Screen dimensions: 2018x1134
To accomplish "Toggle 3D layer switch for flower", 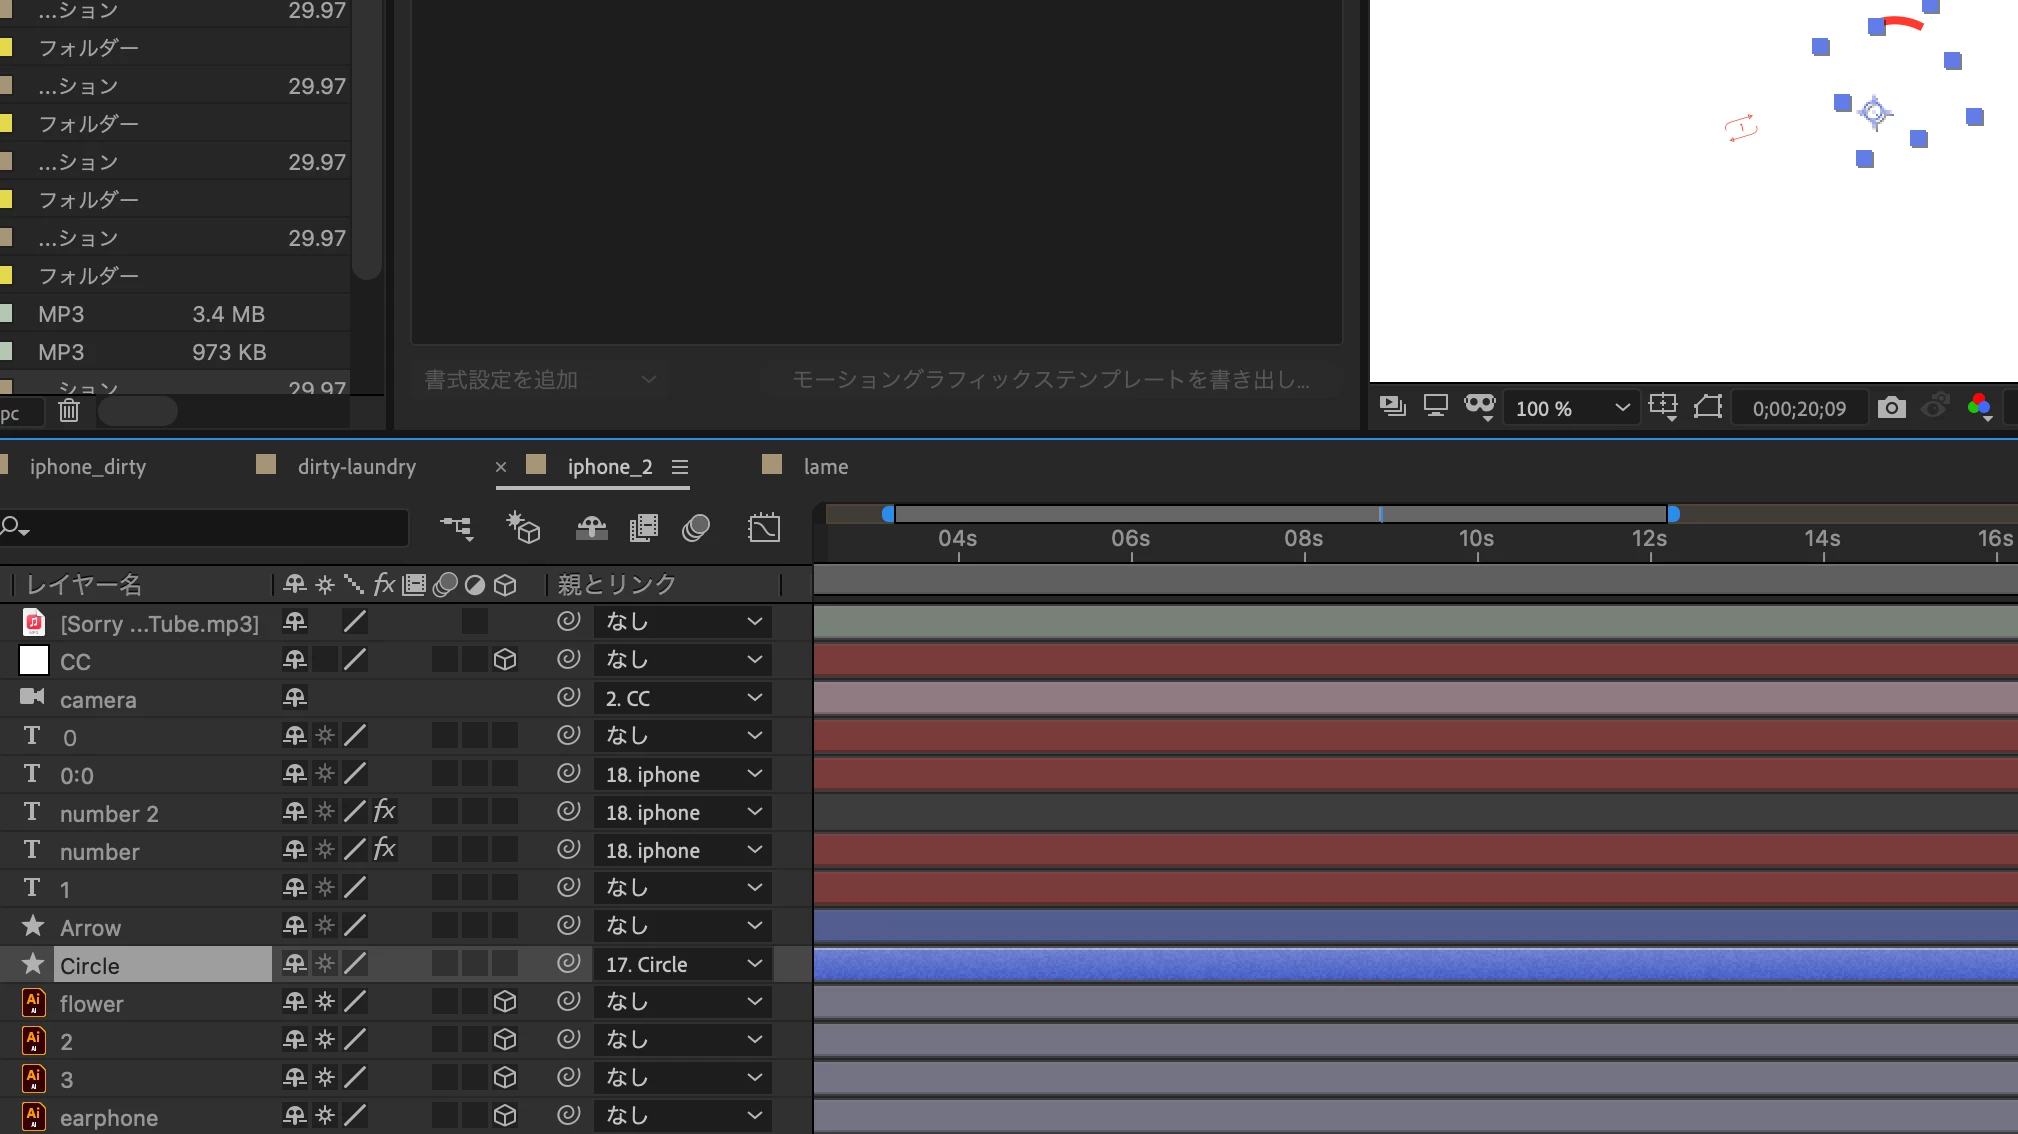I will click(x=505, y=1002).
